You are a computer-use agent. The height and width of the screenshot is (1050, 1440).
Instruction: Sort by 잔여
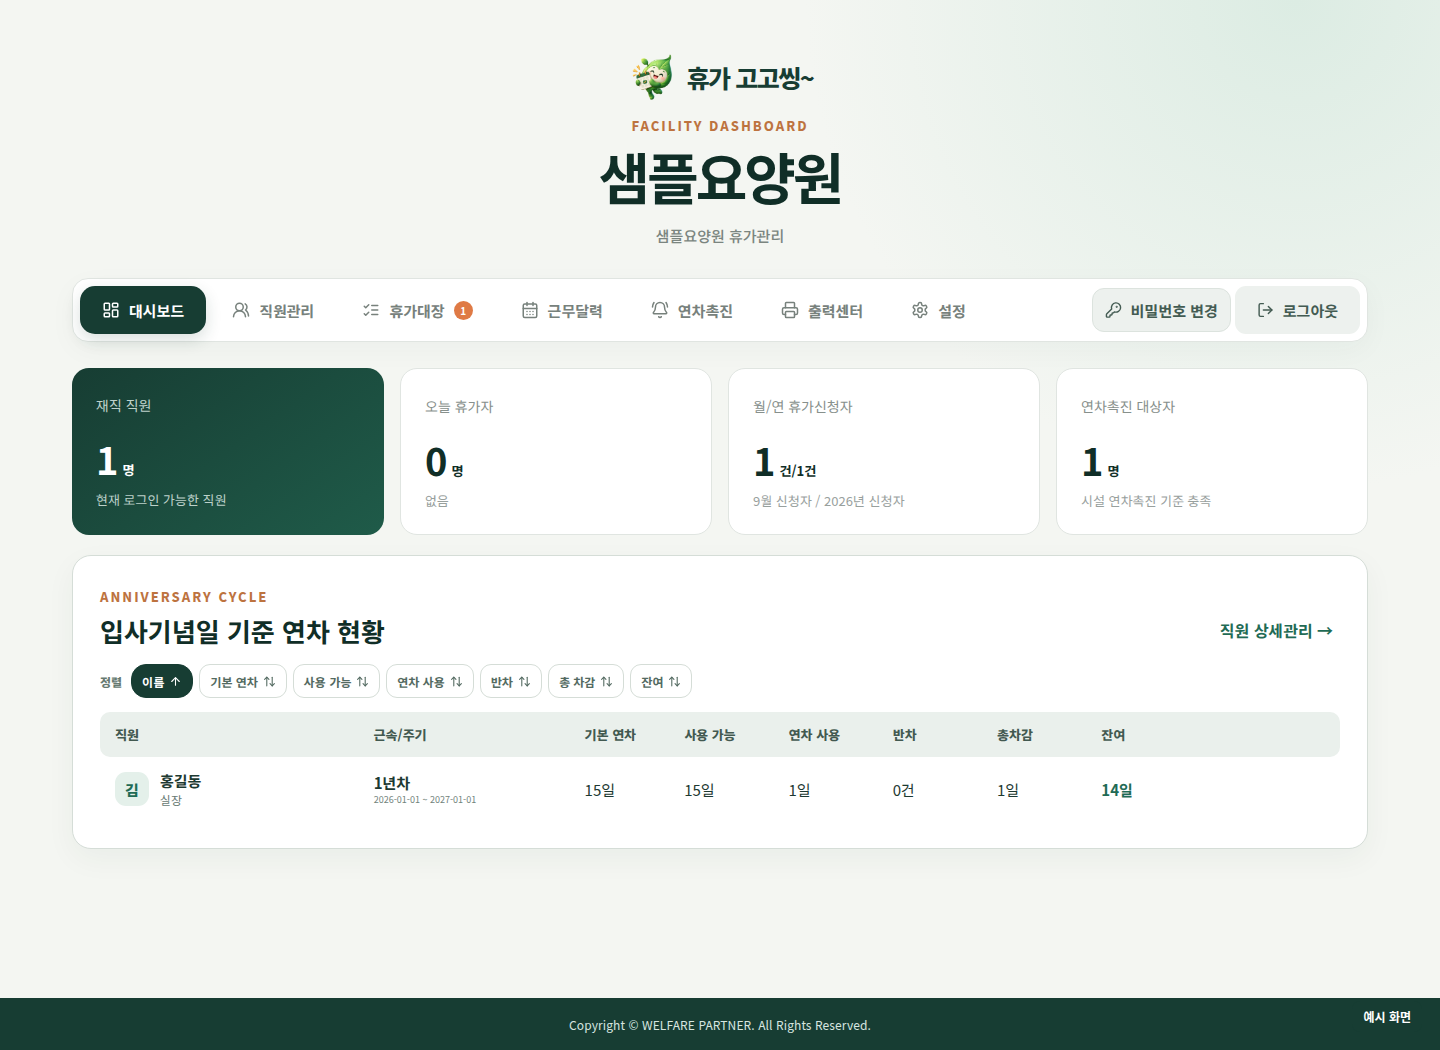click(x=661, y=681)
